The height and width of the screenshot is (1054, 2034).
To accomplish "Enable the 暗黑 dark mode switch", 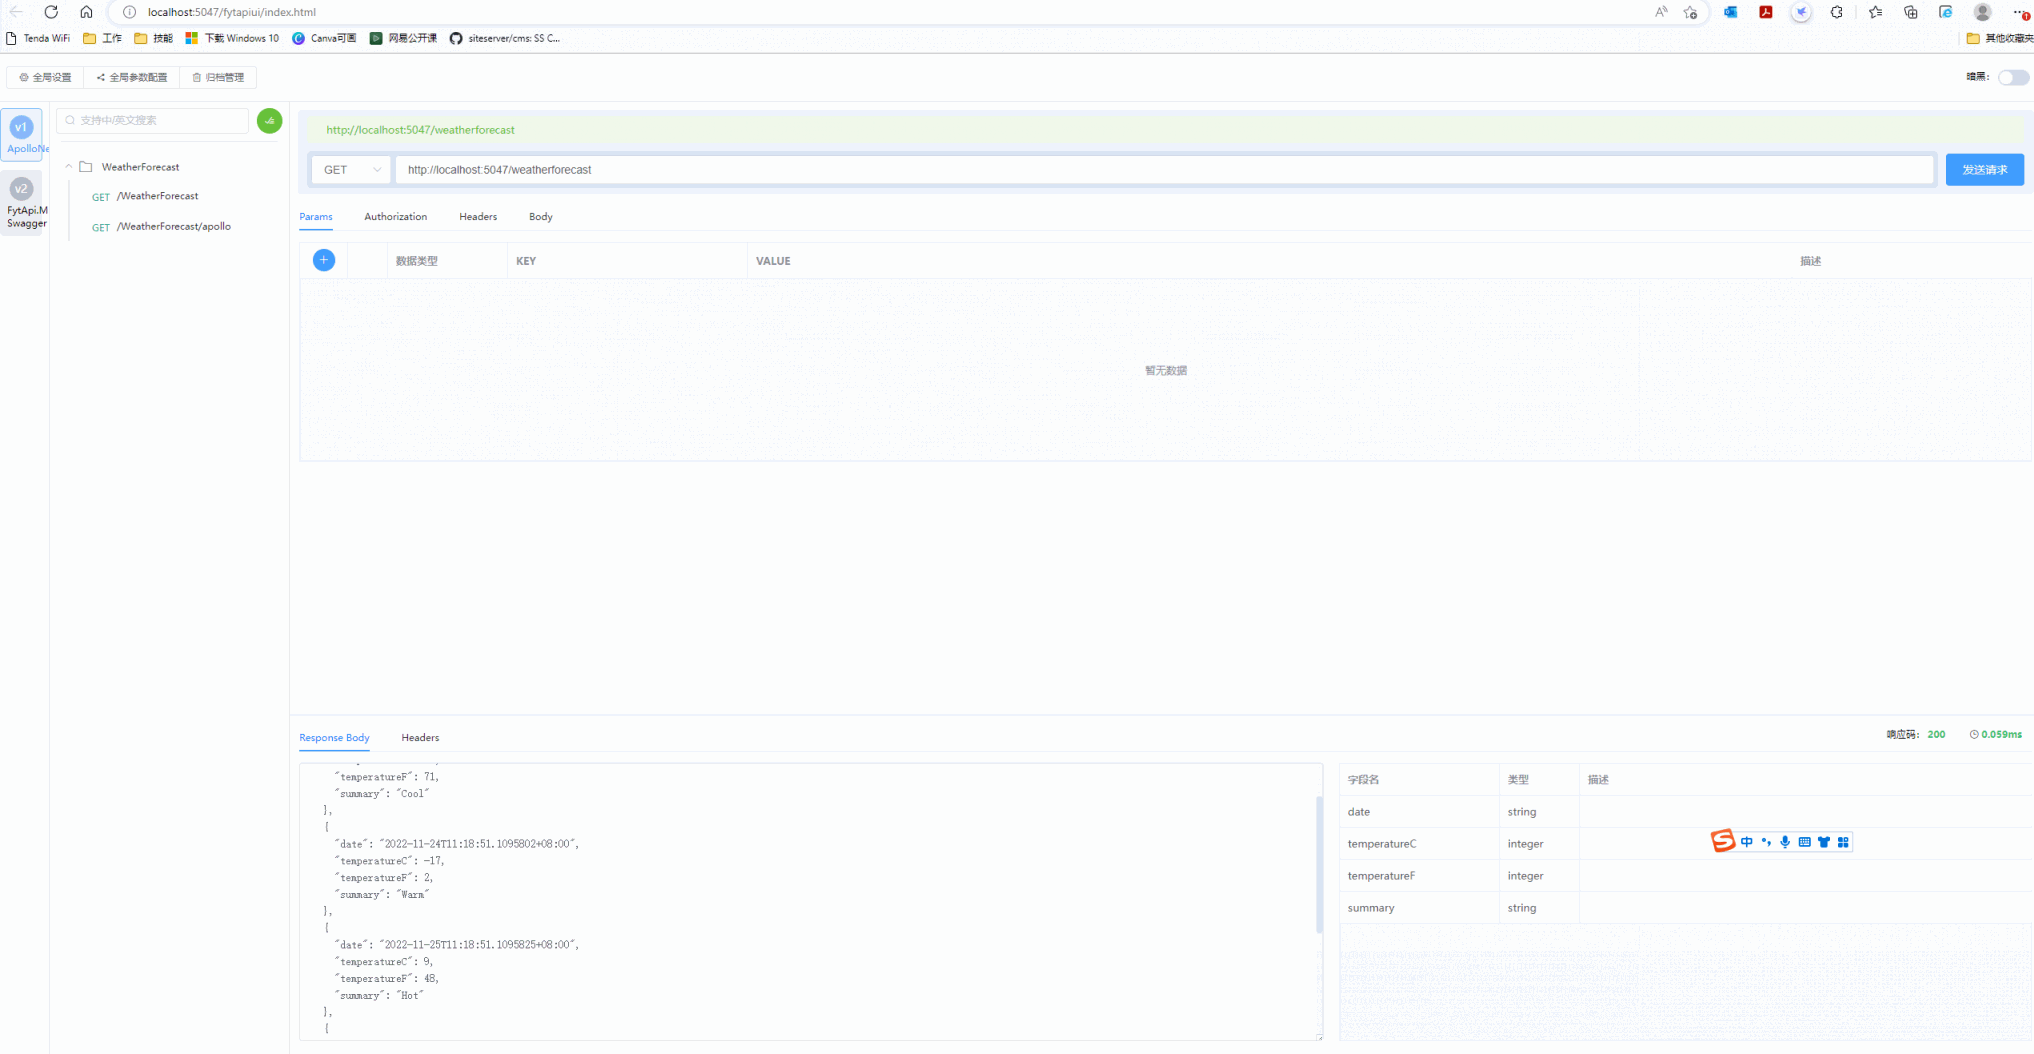I will (2012, 77).
